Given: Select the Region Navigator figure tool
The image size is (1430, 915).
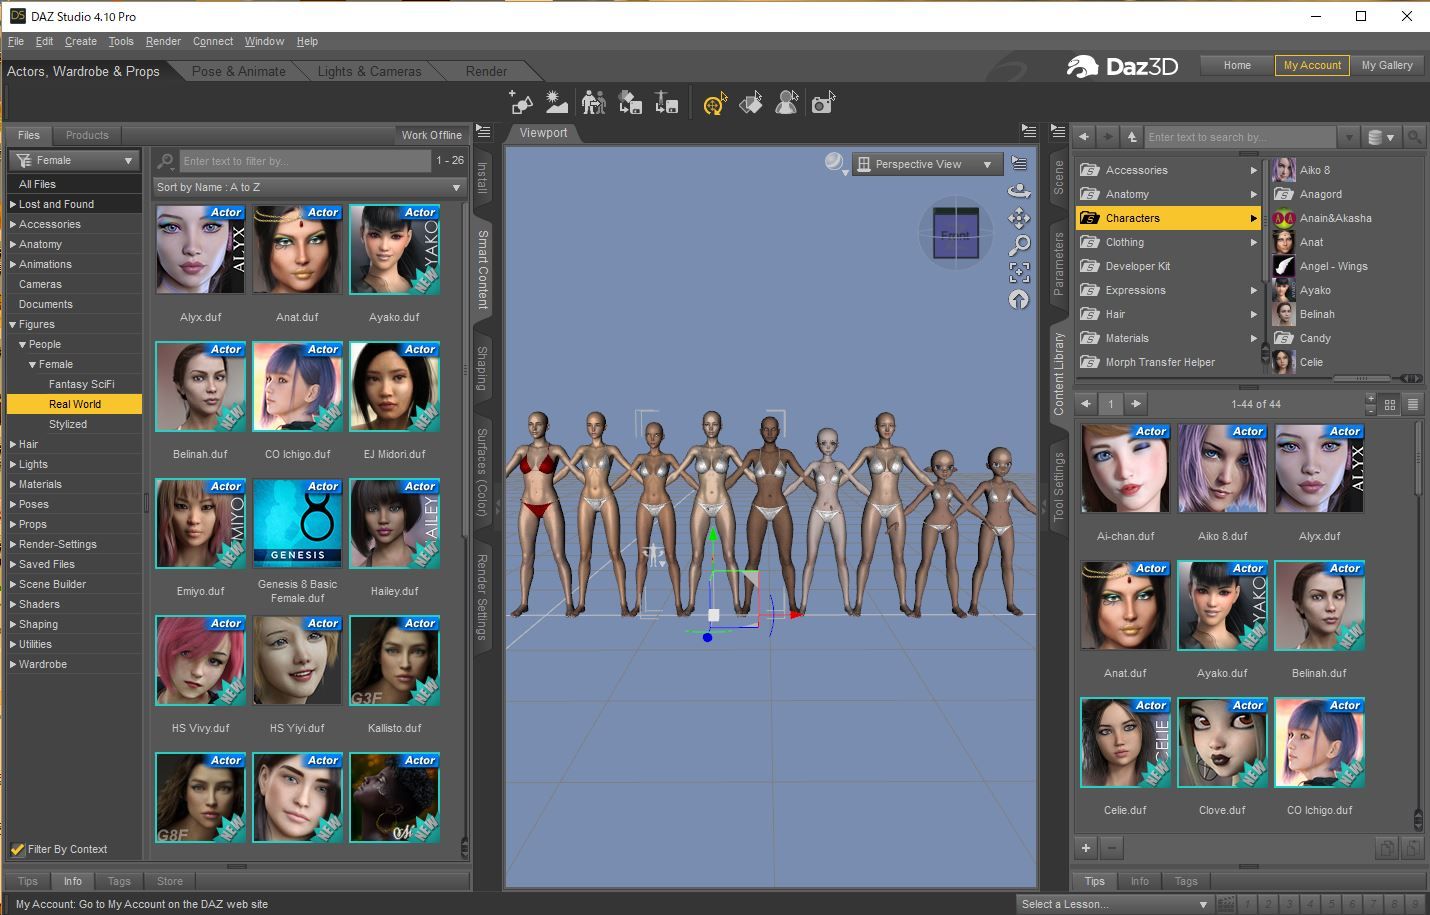Looking at the screenshot, I should [787, 102].
